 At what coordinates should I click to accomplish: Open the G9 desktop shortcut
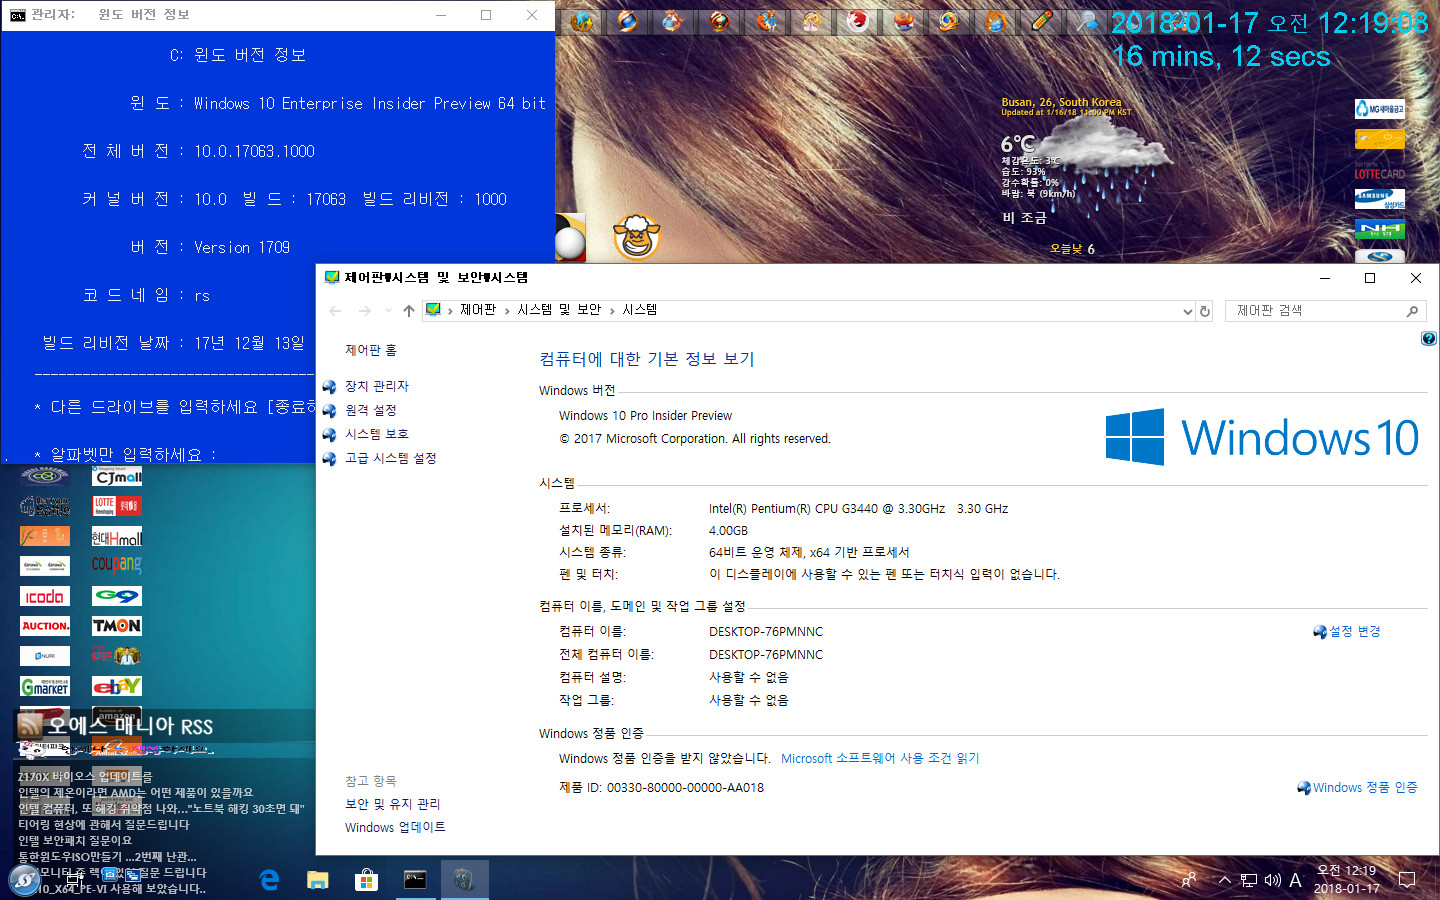117,596
